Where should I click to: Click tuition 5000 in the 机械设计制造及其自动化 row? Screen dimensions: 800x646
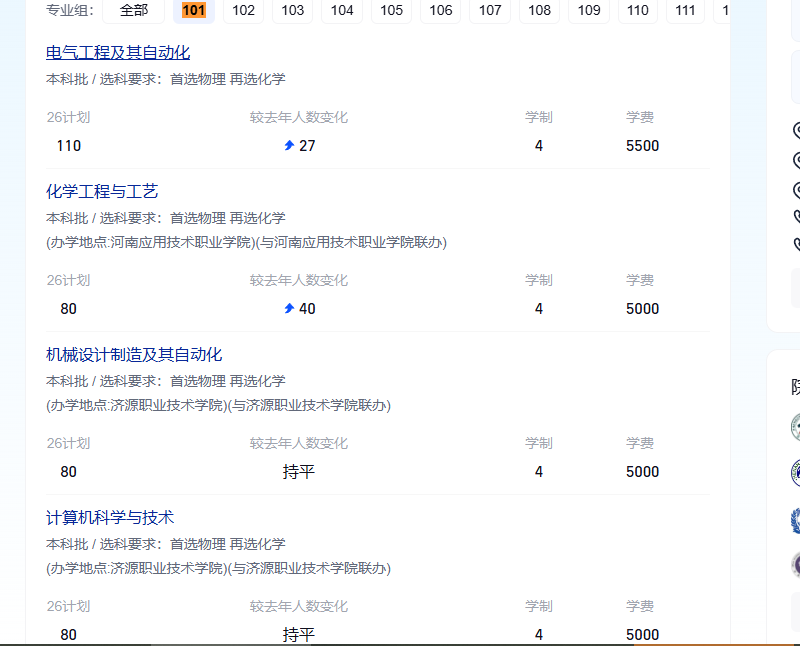642,471
